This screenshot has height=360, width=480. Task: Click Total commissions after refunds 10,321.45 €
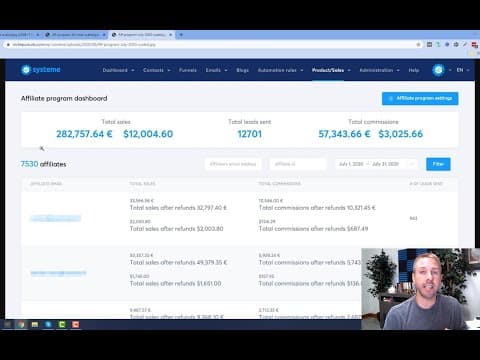point(317,208)
